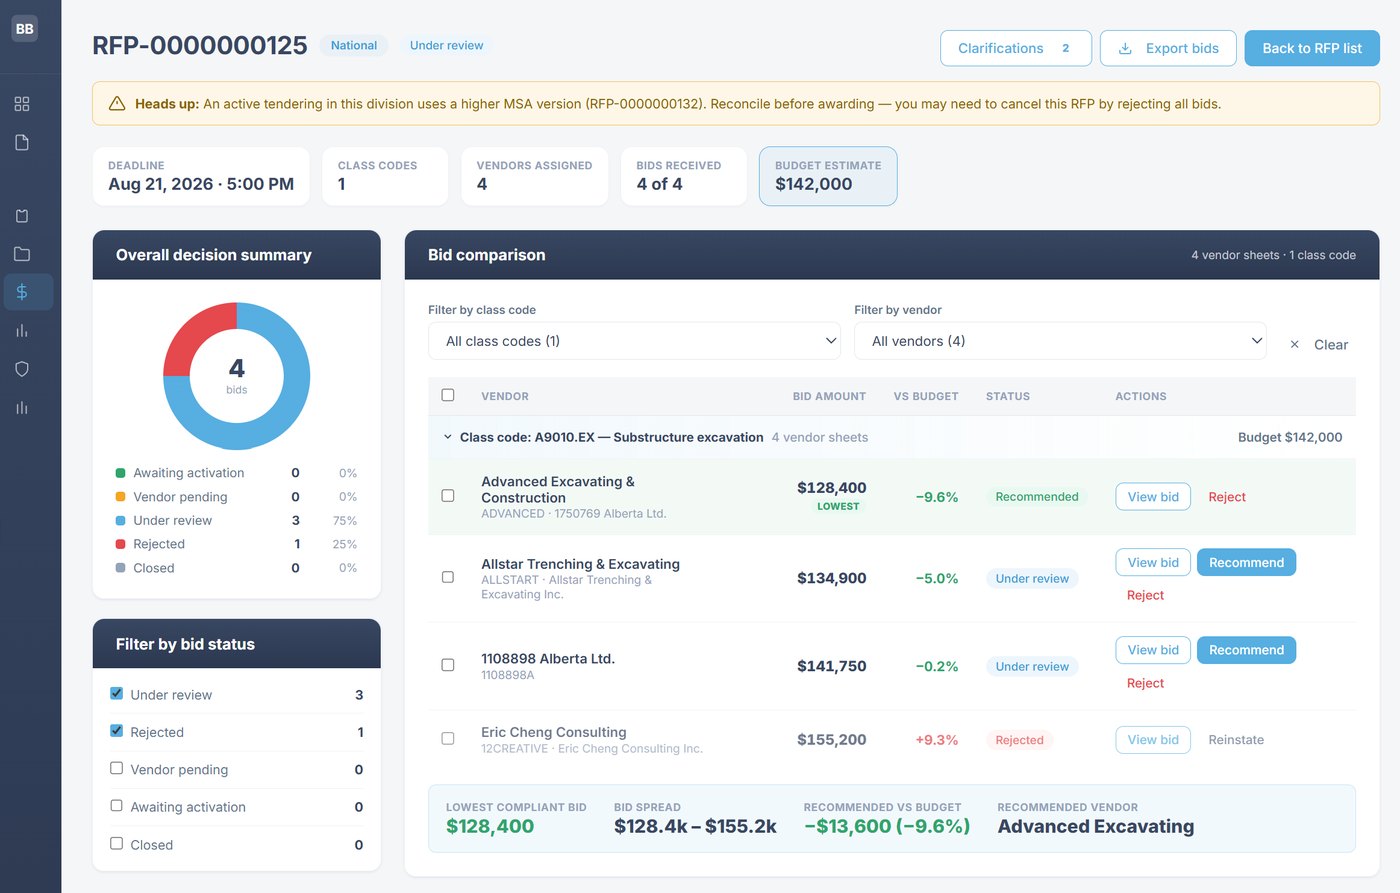This screenshot has height=893, width=1400.
Task: Select the dollar sign icon in sidebar
Action: tap(22, 292)
